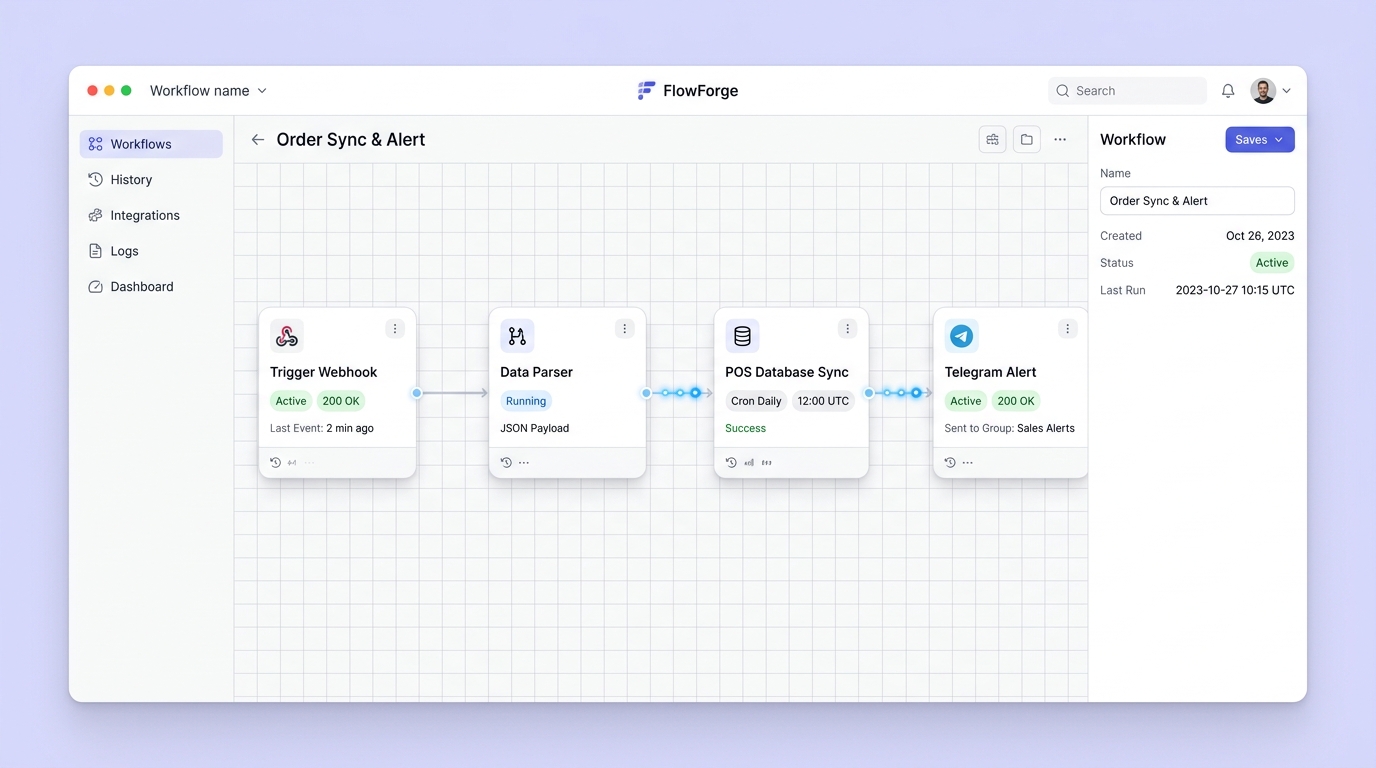The width and height of the screenshot is (1376, 768).
Task: Click the FlowForge logo
Action: click(x=688, y=91)
